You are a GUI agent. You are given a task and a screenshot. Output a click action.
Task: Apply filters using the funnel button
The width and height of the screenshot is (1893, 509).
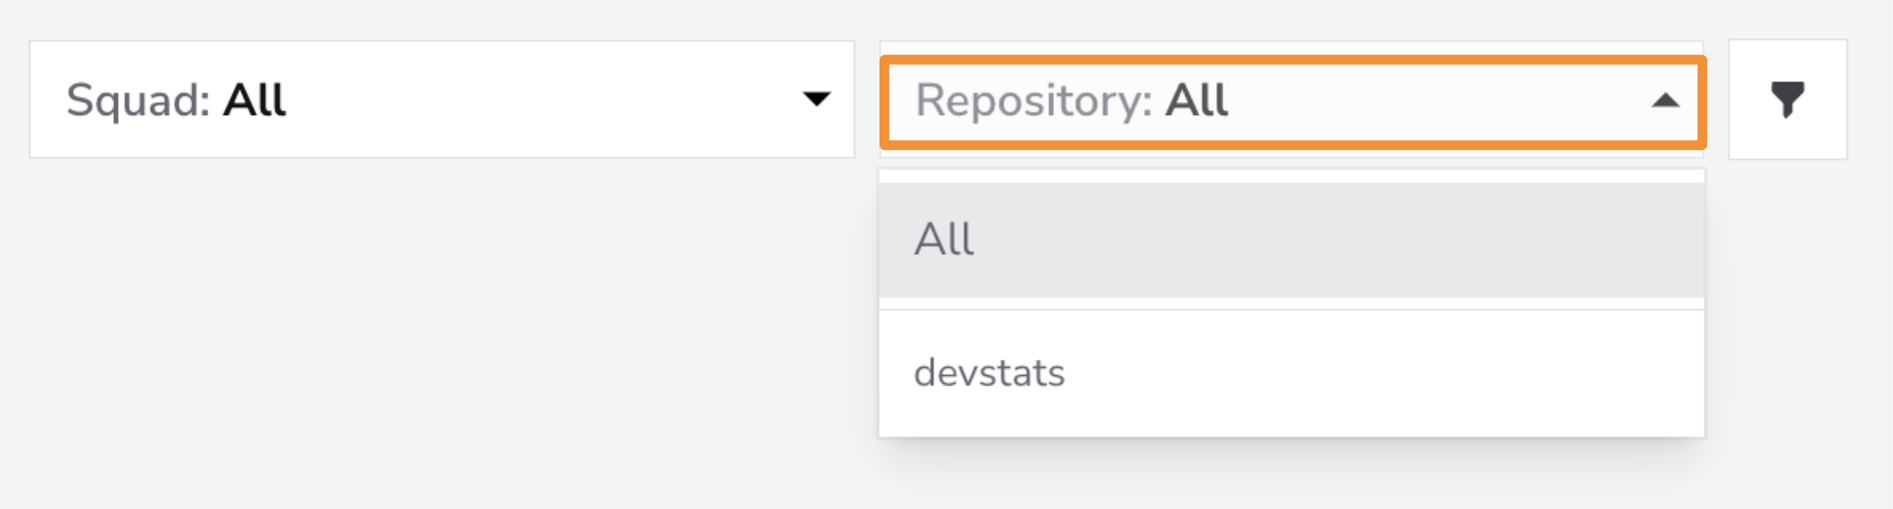[1787, 99]
